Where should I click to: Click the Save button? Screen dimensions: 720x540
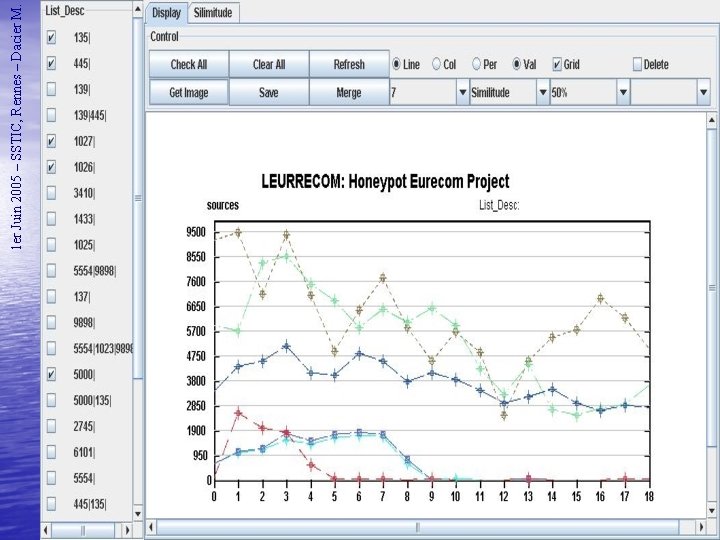point(269,92)
